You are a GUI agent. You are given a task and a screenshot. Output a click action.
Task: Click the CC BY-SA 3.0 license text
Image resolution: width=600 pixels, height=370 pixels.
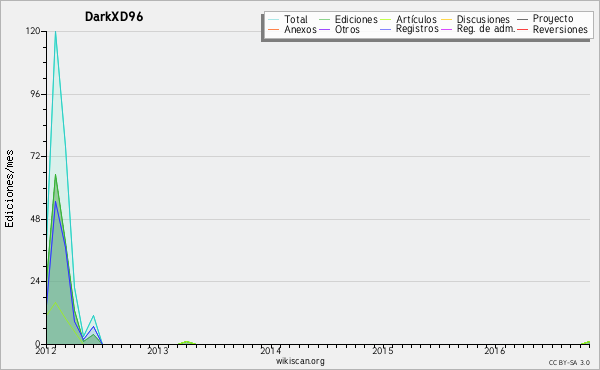(x=569, y=363)
